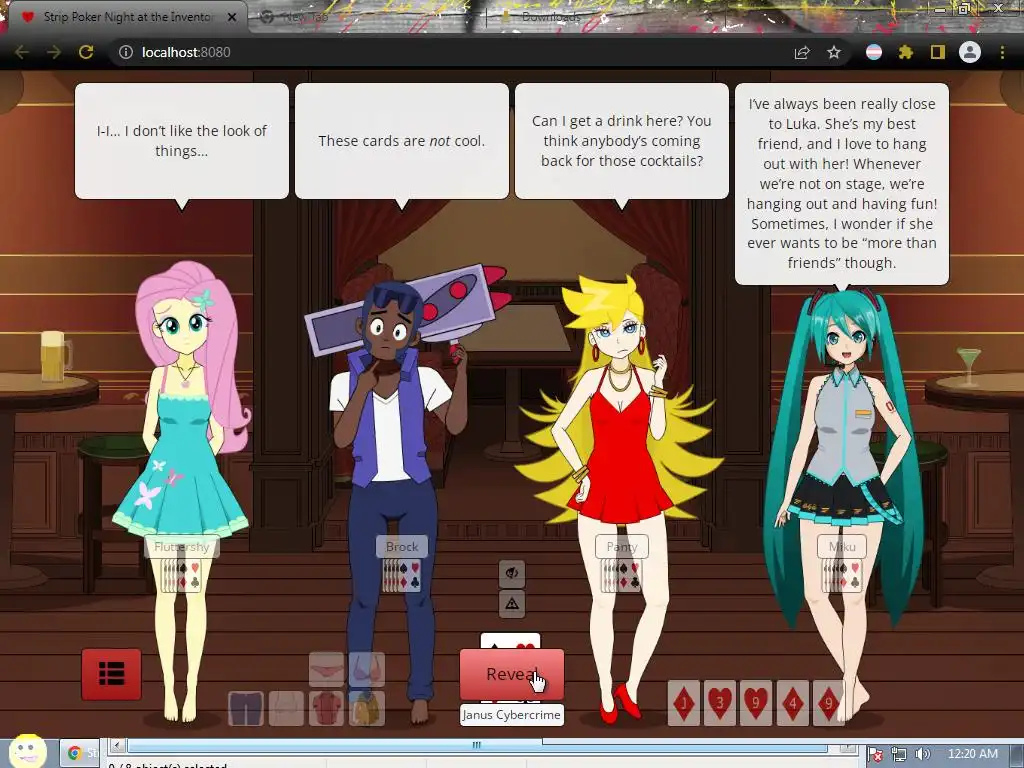The height and width of the screenshot is (768, 1024).
Task: Bookmark this page with star icon
Action: 834,52
